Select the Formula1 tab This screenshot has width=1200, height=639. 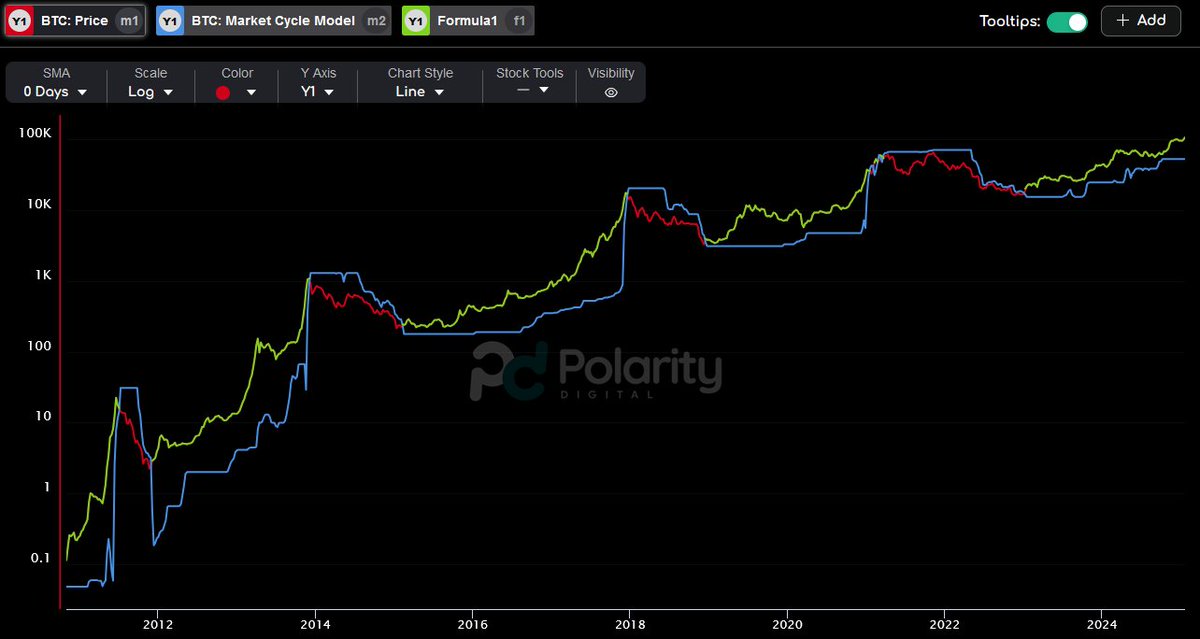pos(468,21)
